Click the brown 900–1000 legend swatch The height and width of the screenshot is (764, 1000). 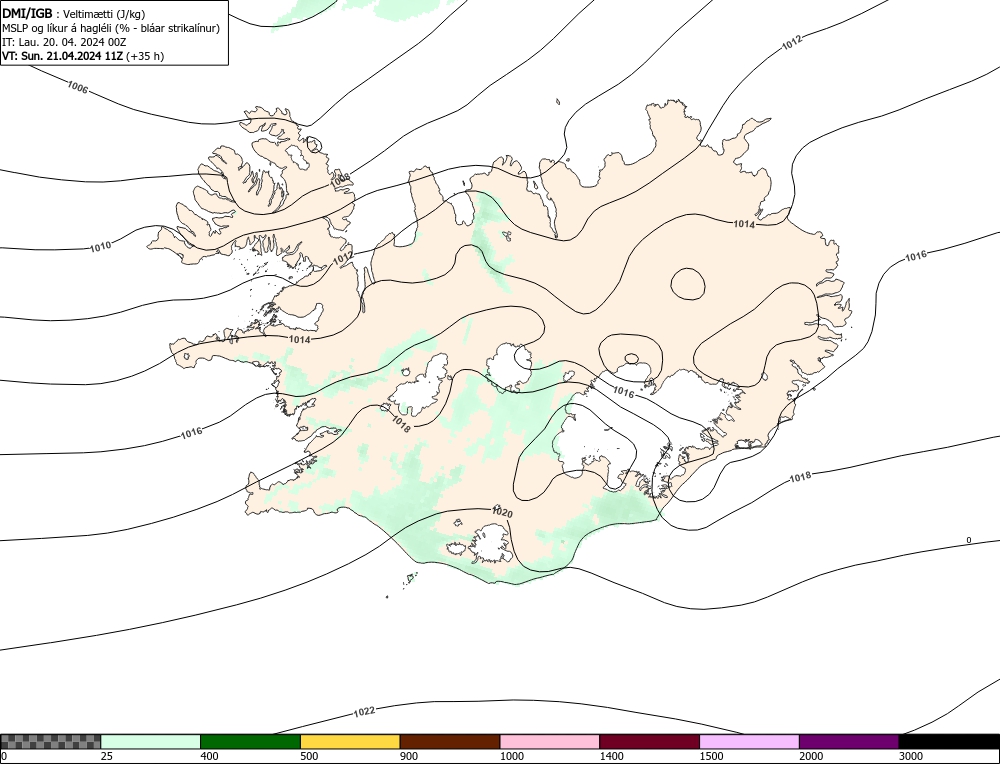[x=450, y=742]
